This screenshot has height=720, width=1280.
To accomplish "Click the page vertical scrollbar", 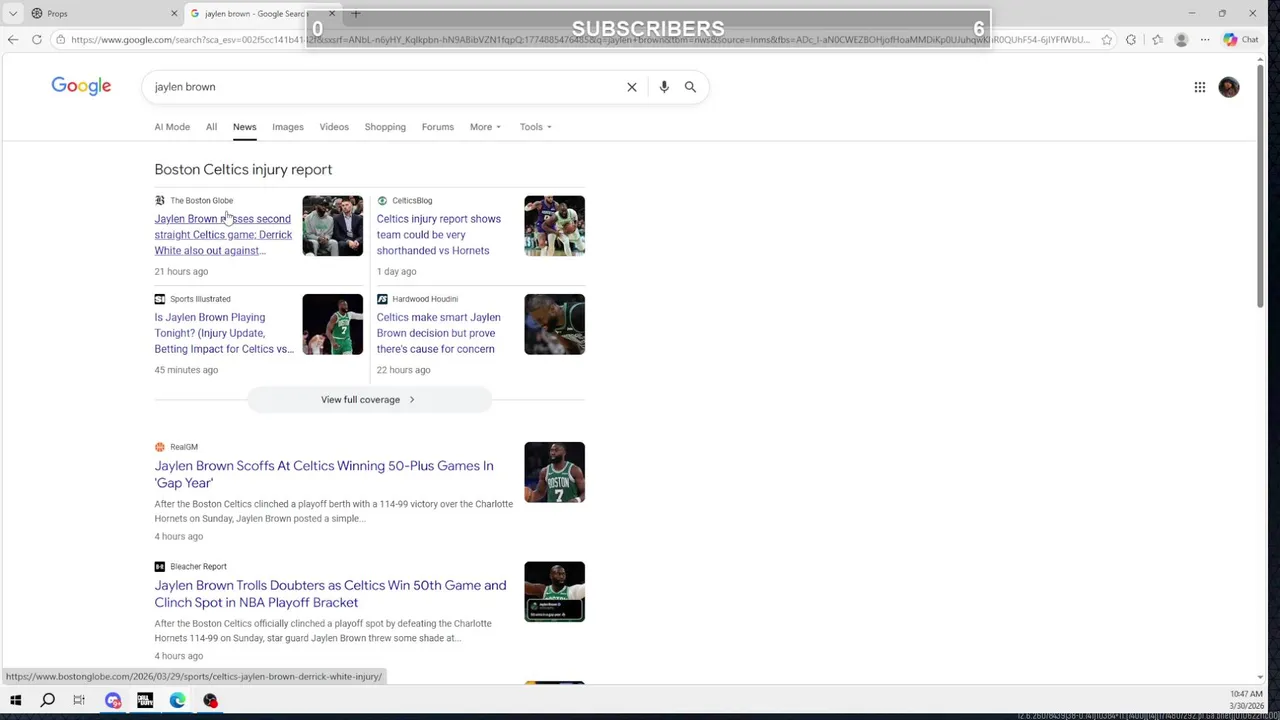I will coord(1259,185).
